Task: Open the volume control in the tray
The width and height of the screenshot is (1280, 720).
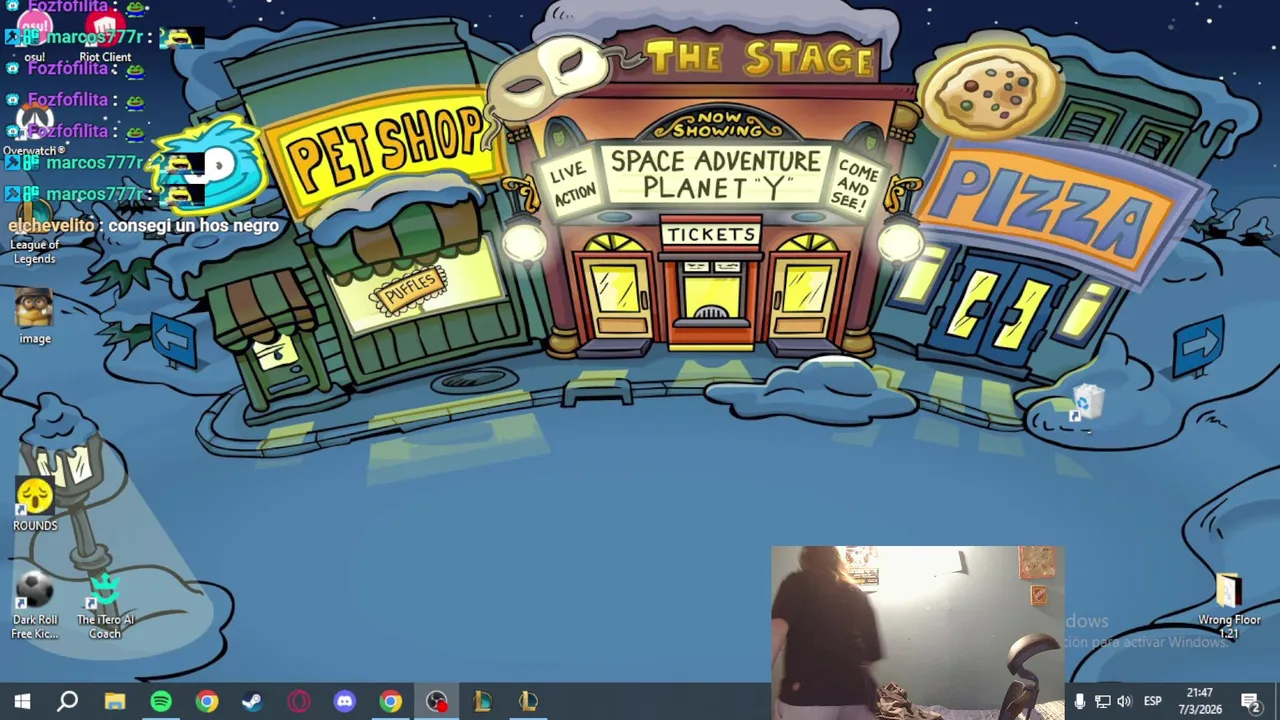Action: 1125,702
